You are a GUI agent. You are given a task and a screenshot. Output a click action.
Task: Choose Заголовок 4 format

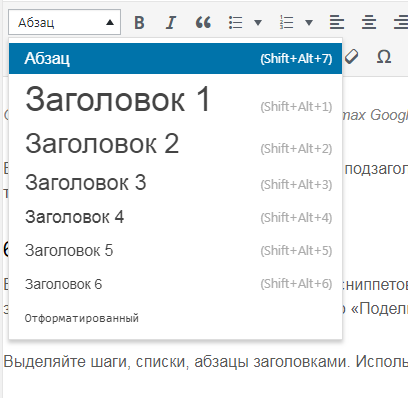pyautogui.click(x=175, y=217)
